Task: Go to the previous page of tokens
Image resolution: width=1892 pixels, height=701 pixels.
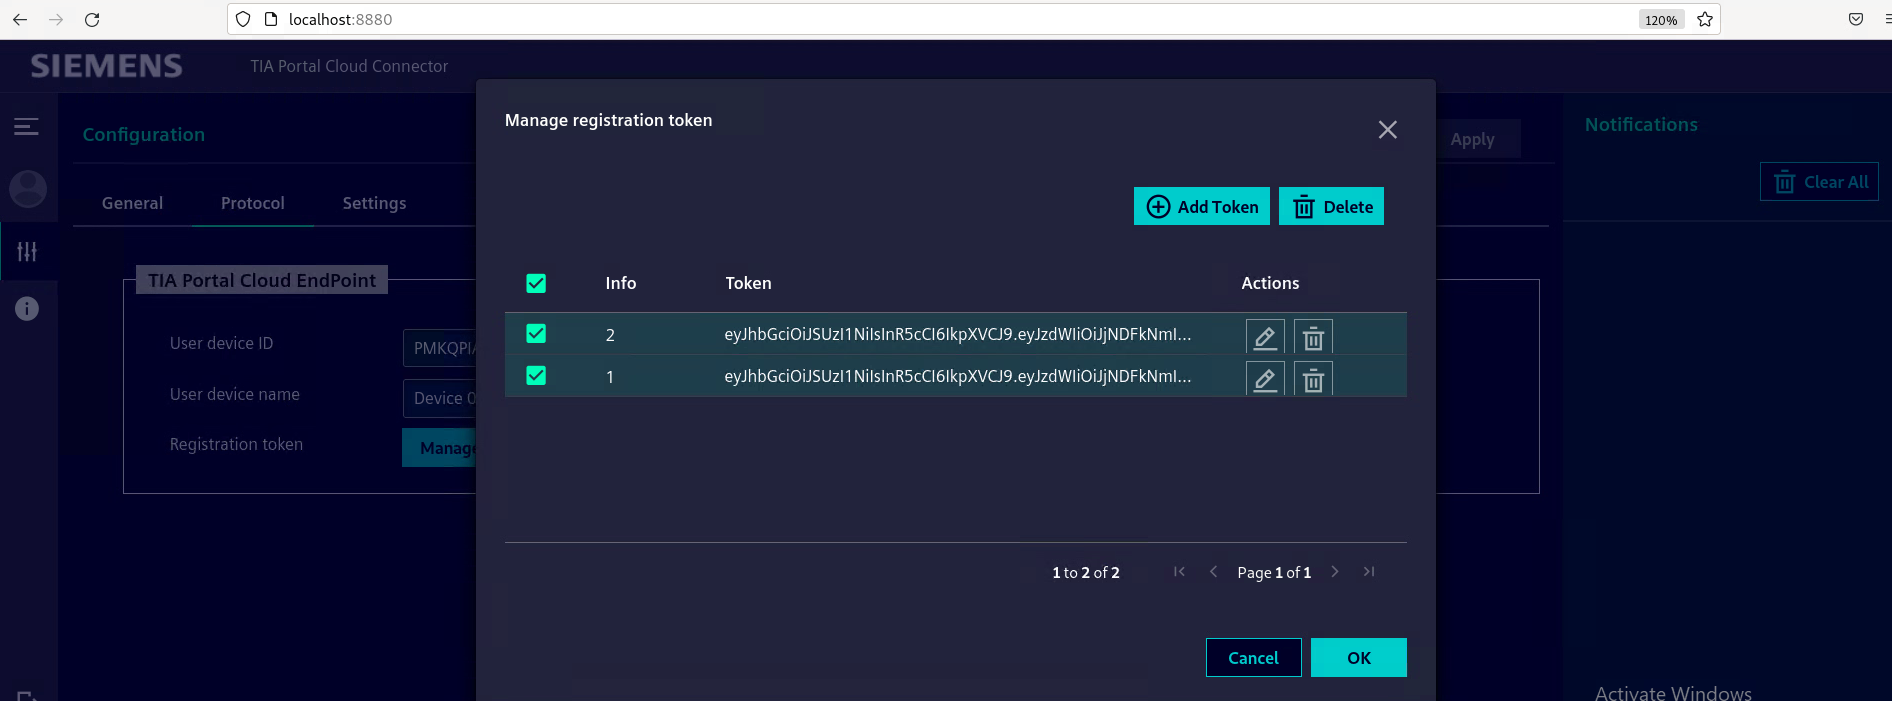Action: pyautogui.click(x=1213, y=572)
